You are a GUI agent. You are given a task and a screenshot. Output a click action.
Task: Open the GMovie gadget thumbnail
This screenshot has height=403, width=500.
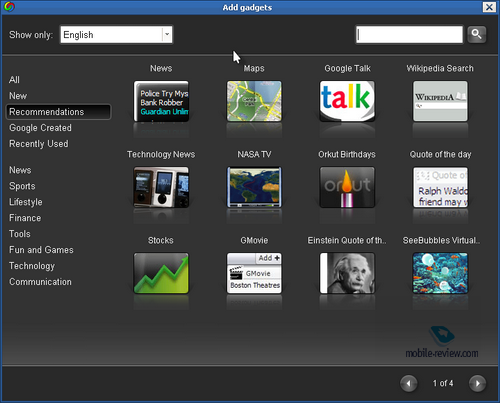pyautogui.click(x=254, y=273)
